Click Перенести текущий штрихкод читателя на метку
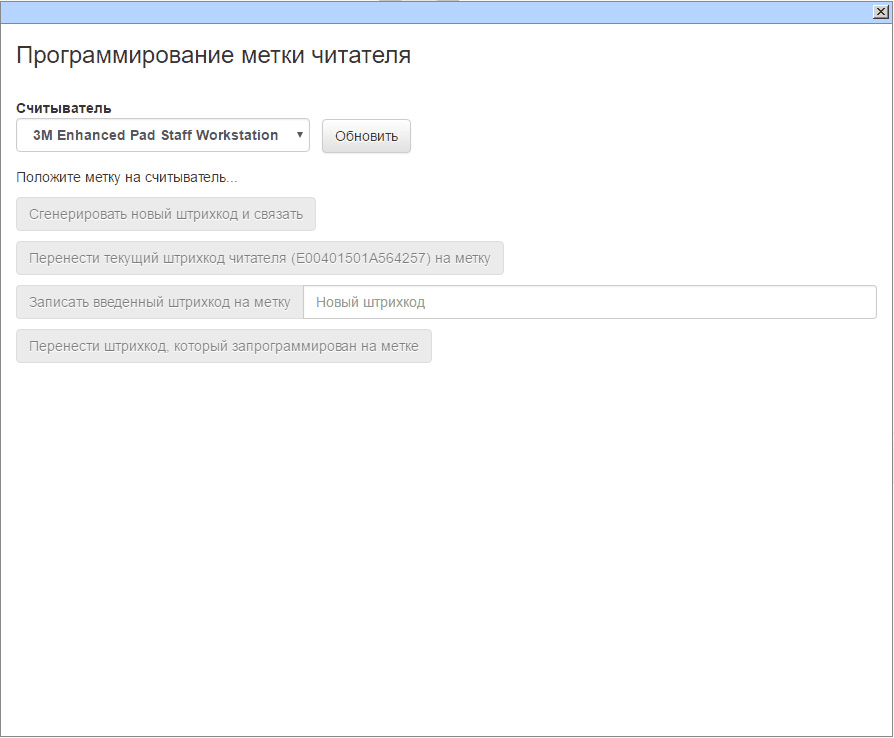Screen dimensions: 894x738 point(260,258)
